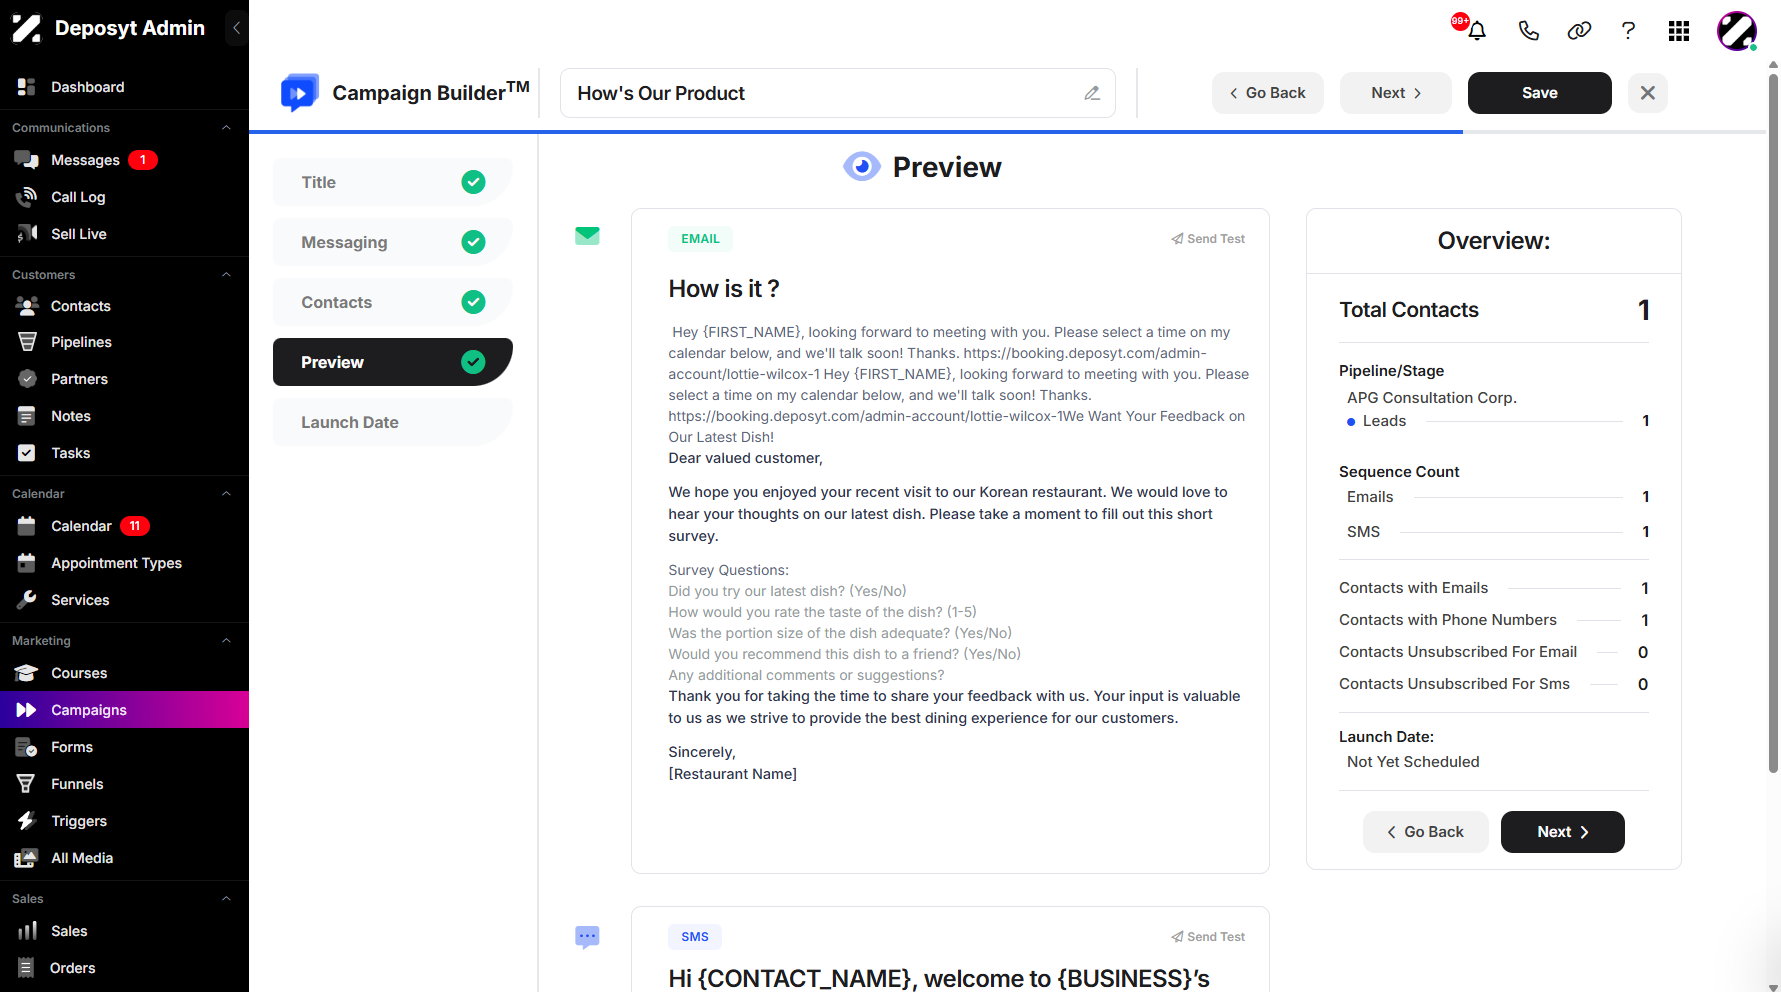Select the Messaging step

pyautogui.click(x=392, y=242)
